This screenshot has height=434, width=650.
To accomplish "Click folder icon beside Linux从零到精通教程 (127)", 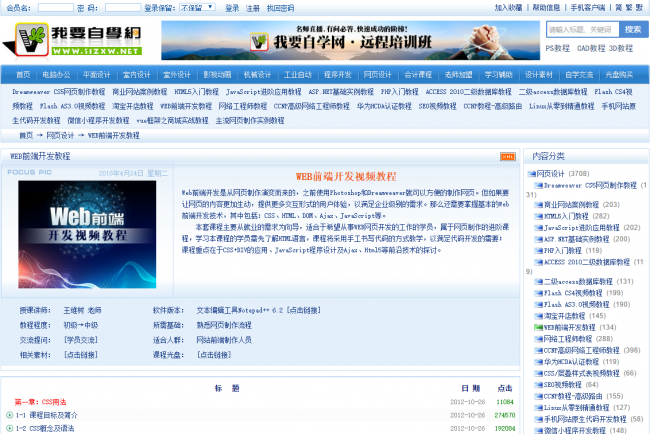I will (x=538, y=408).
